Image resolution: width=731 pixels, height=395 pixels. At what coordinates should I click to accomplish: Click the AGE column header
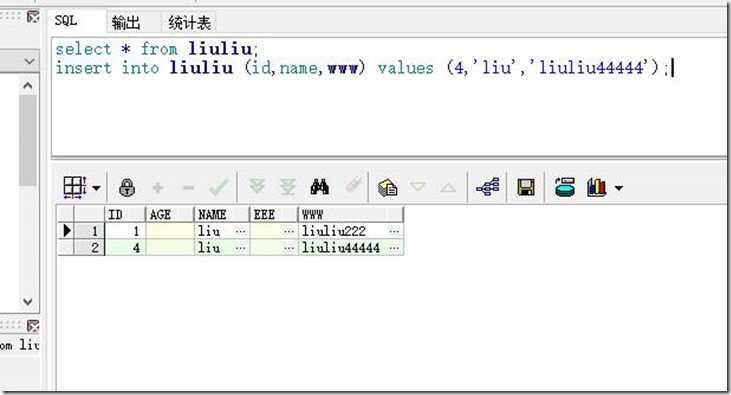click(169, 215)
